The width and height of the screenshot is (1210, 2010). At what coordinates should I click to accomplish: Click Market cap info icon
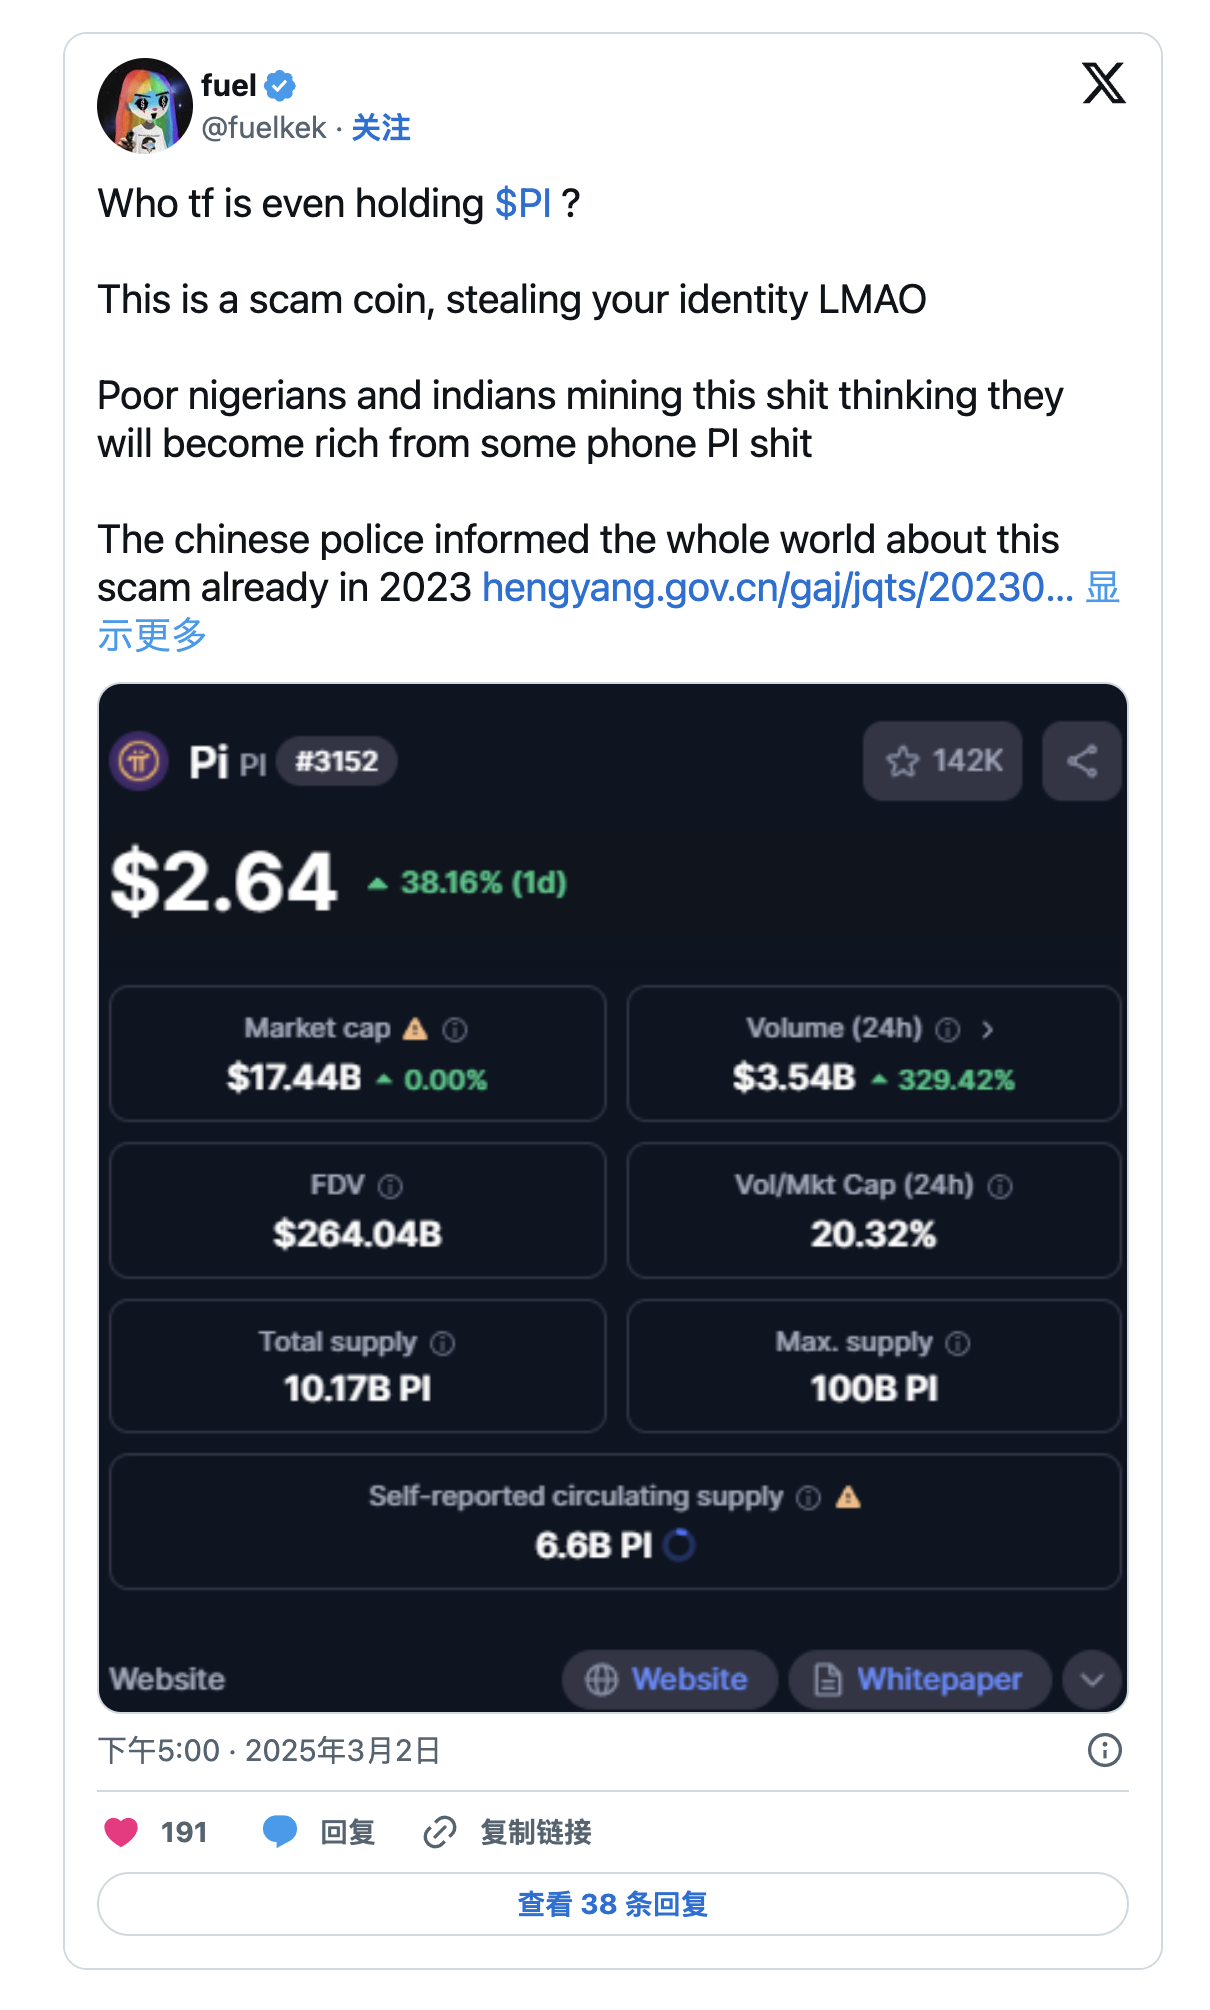point(455,1029)
